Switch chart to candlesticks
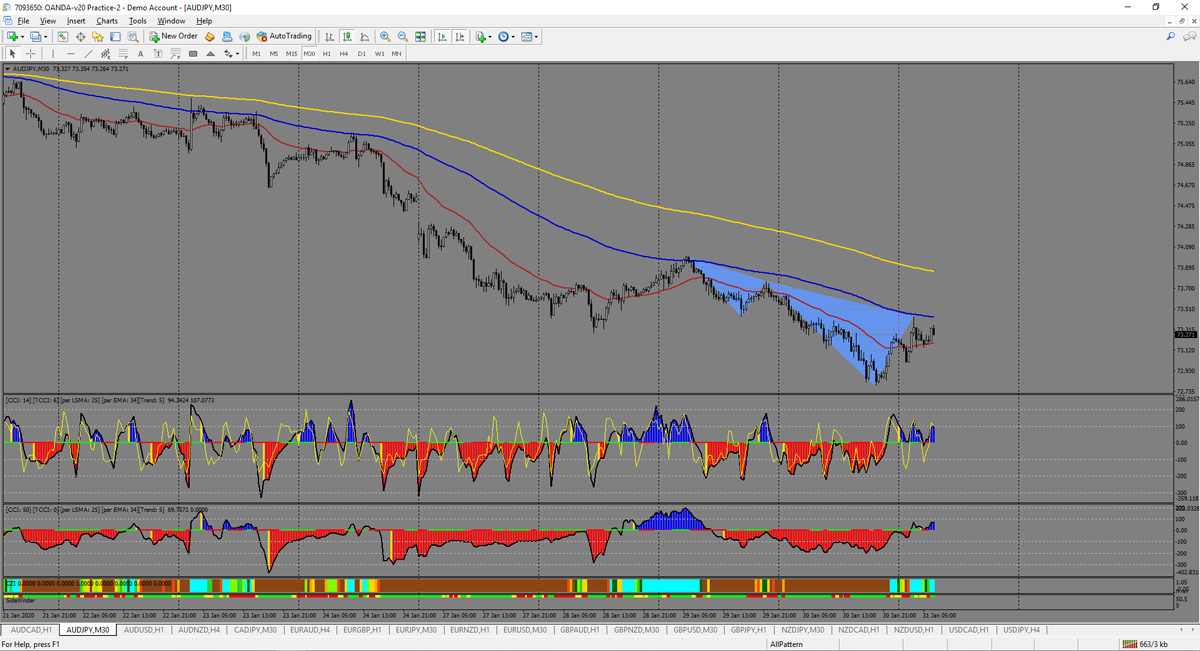 (x=346, y=37)
